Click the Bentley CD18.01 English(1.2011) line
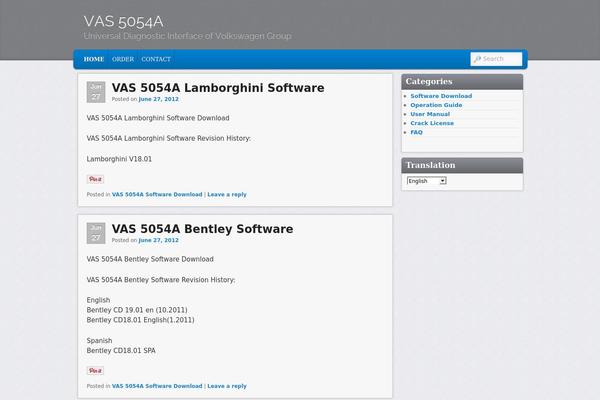Screen dimensions: 600x400 click(x=140, y=320)
